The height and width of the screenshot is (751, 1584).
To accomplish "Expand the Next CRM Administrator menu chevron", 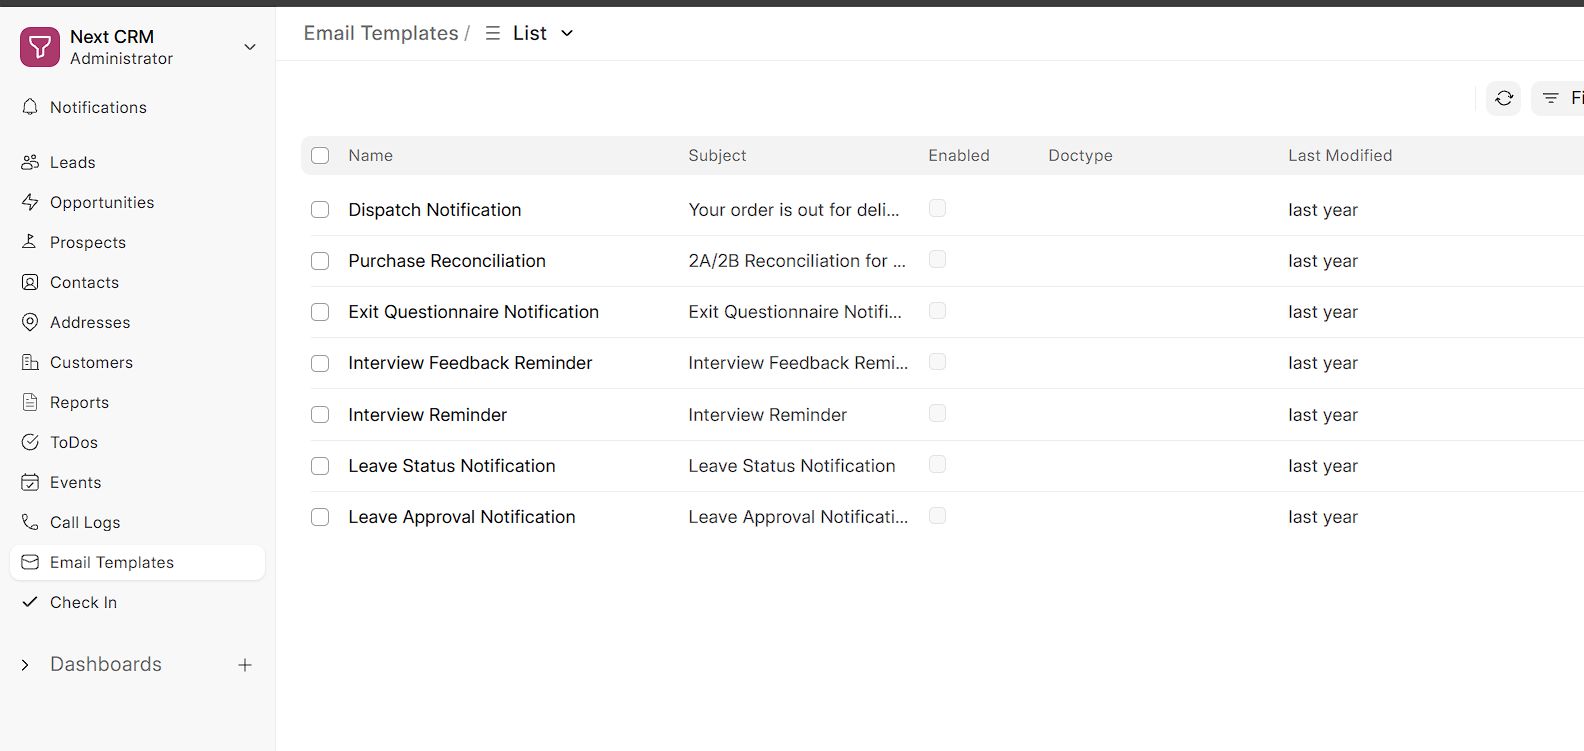I will [250, 47].
